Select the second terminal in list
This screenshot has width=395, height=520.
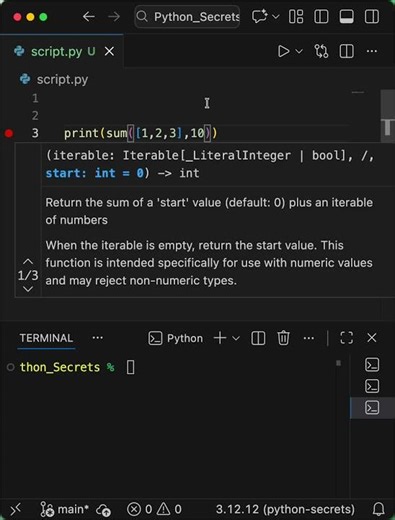point(372,386)
